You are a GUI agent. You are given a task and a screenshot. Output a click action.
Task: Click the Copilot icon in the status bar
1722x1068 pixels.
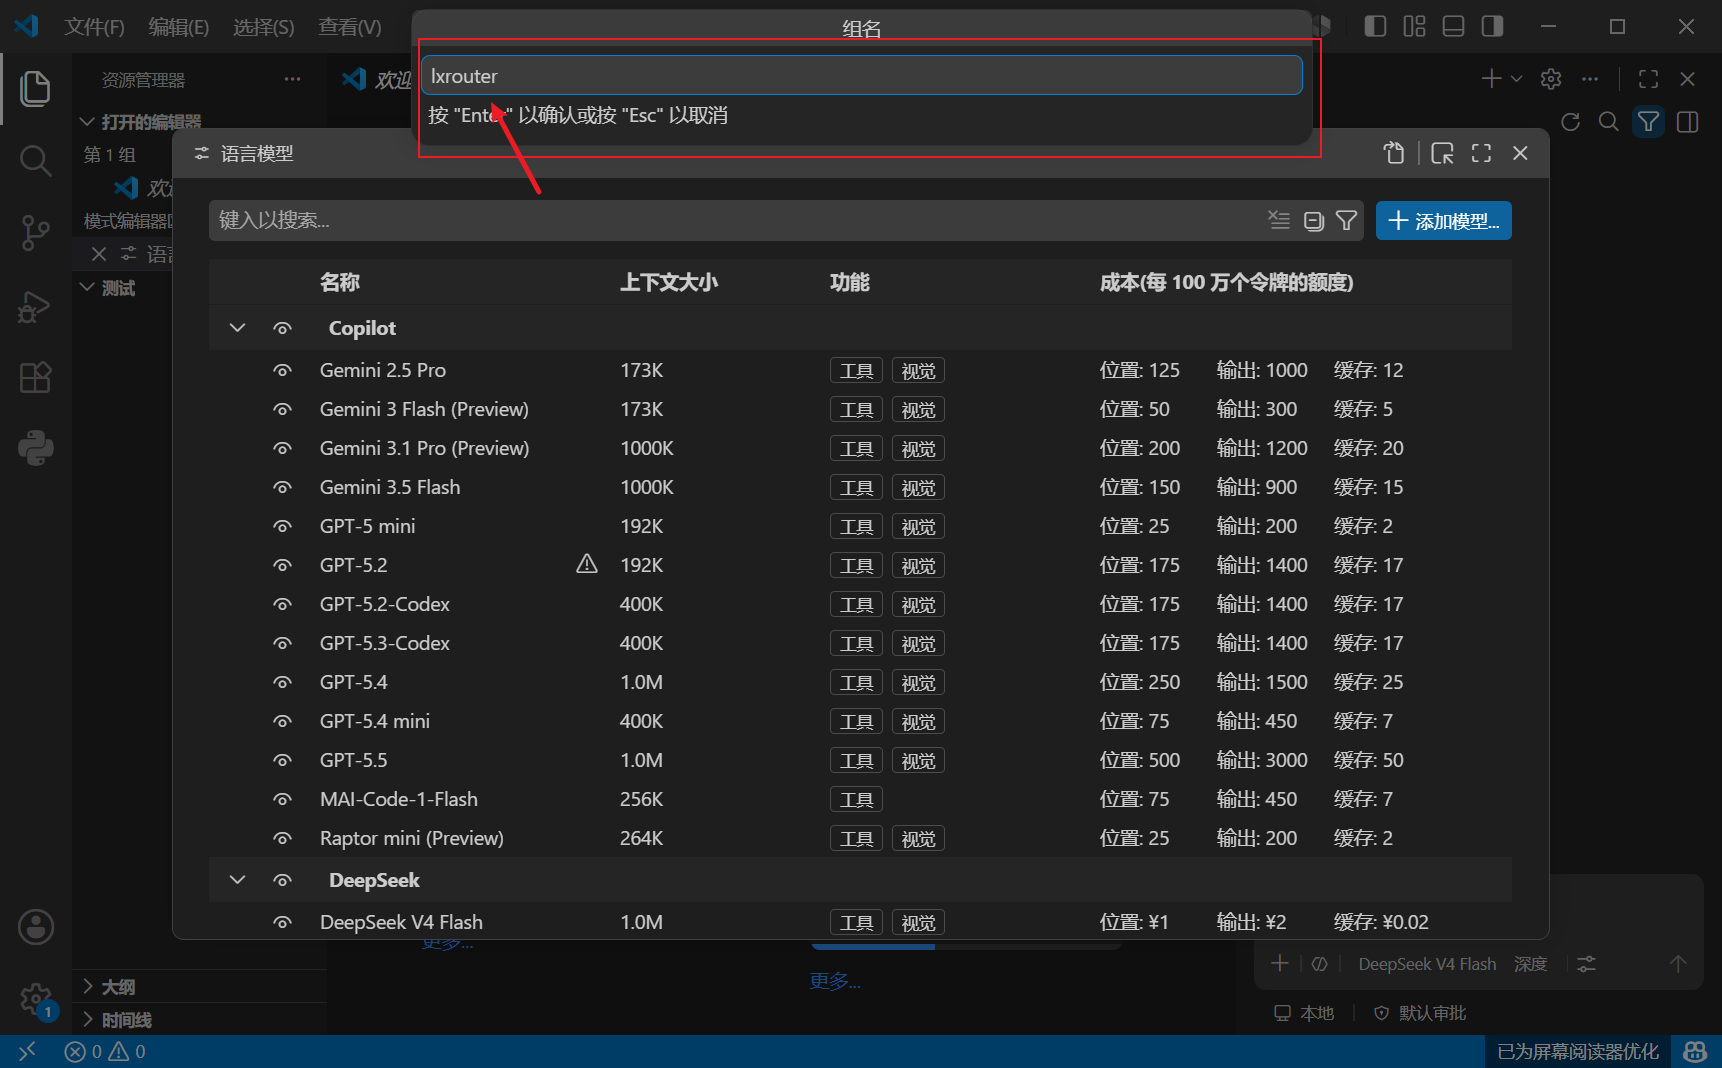[x=1695, y=1052]
